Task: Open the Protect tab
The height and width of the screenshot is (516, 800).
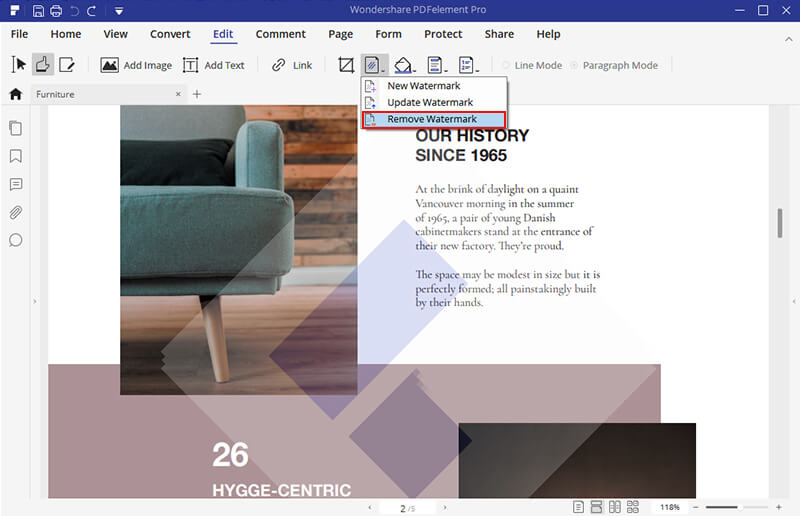Action: 443,34
